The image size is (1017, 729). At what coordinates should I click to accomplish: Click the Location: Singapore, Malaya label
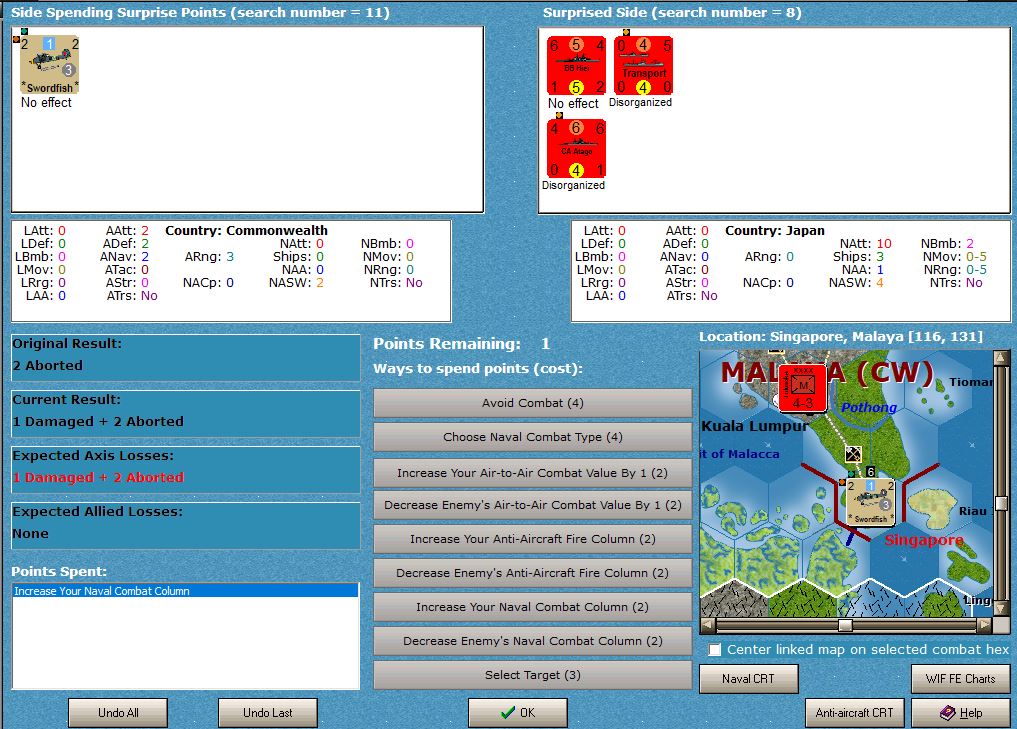841,337
